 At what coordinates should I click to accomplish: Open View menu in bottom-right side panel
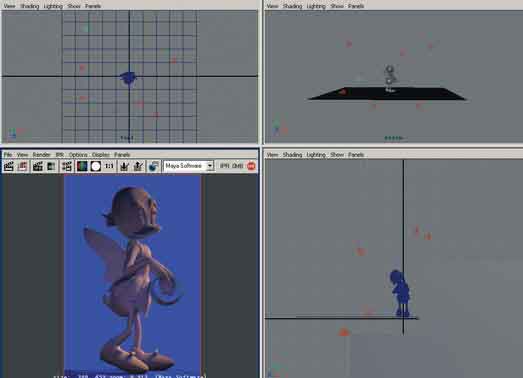(272, 155)
